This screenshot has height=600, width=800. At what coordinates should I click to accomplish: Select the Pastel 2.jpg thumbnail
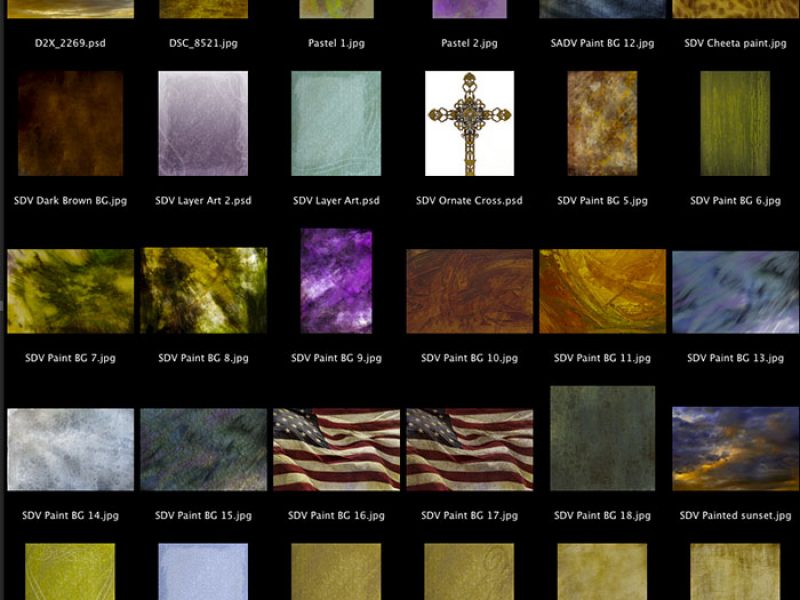tap(470, 10)
